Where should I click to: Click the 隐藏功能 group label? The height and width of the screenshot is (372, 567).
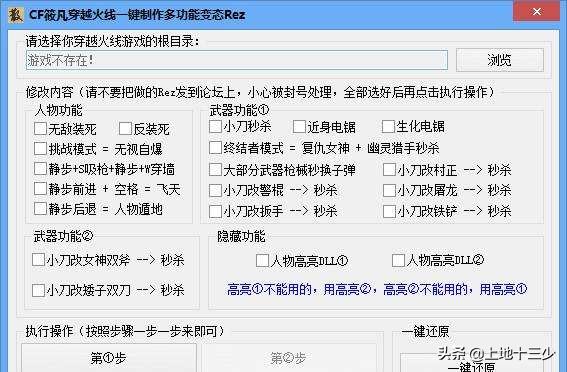tap(241, 236)
